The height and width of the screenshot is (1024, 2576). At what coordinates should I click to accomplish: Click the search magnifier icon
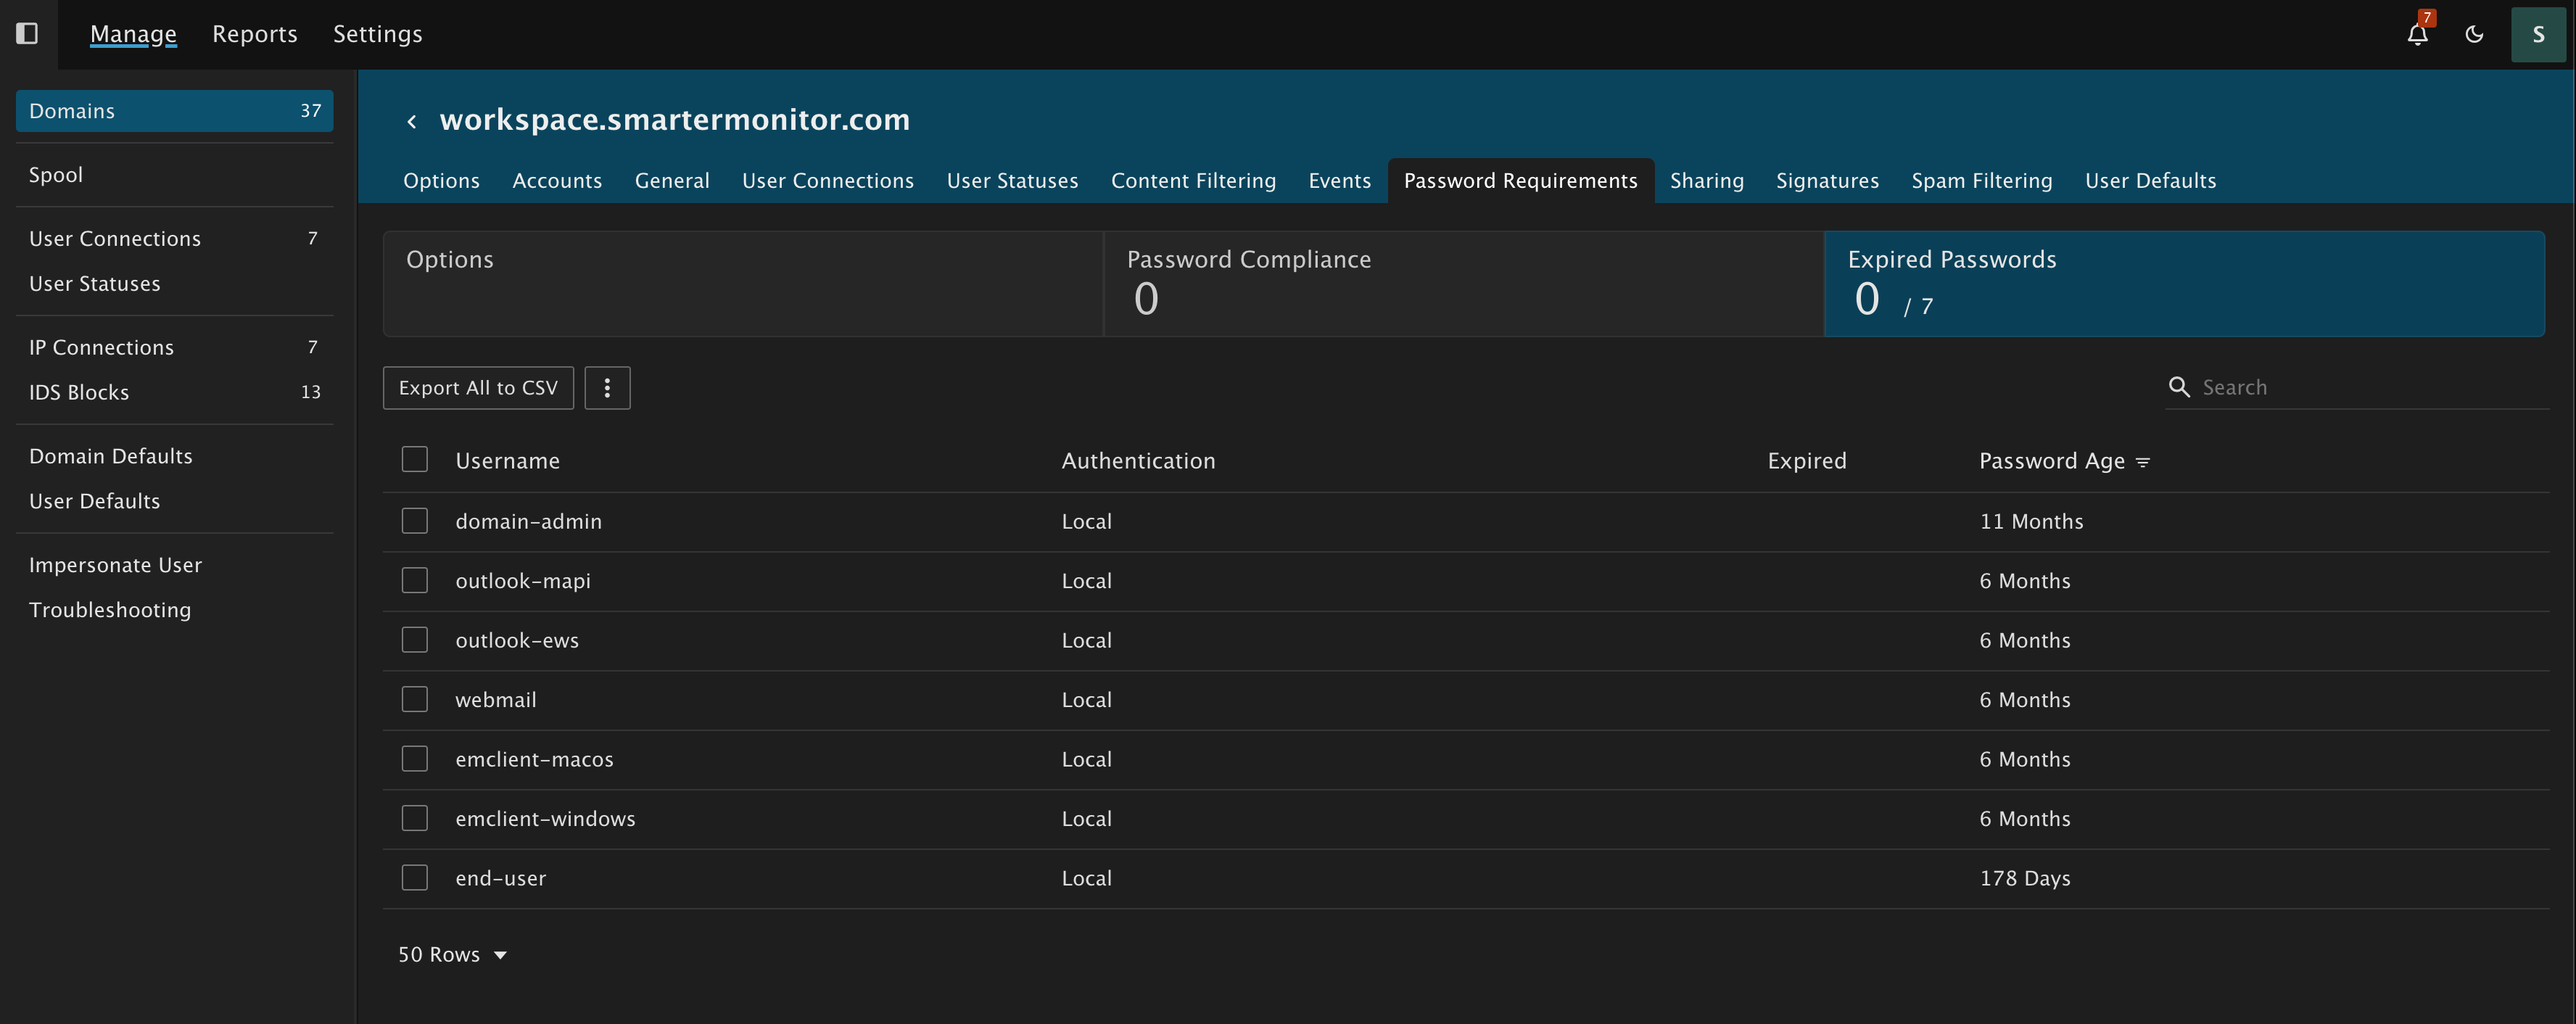[2179, 387]
